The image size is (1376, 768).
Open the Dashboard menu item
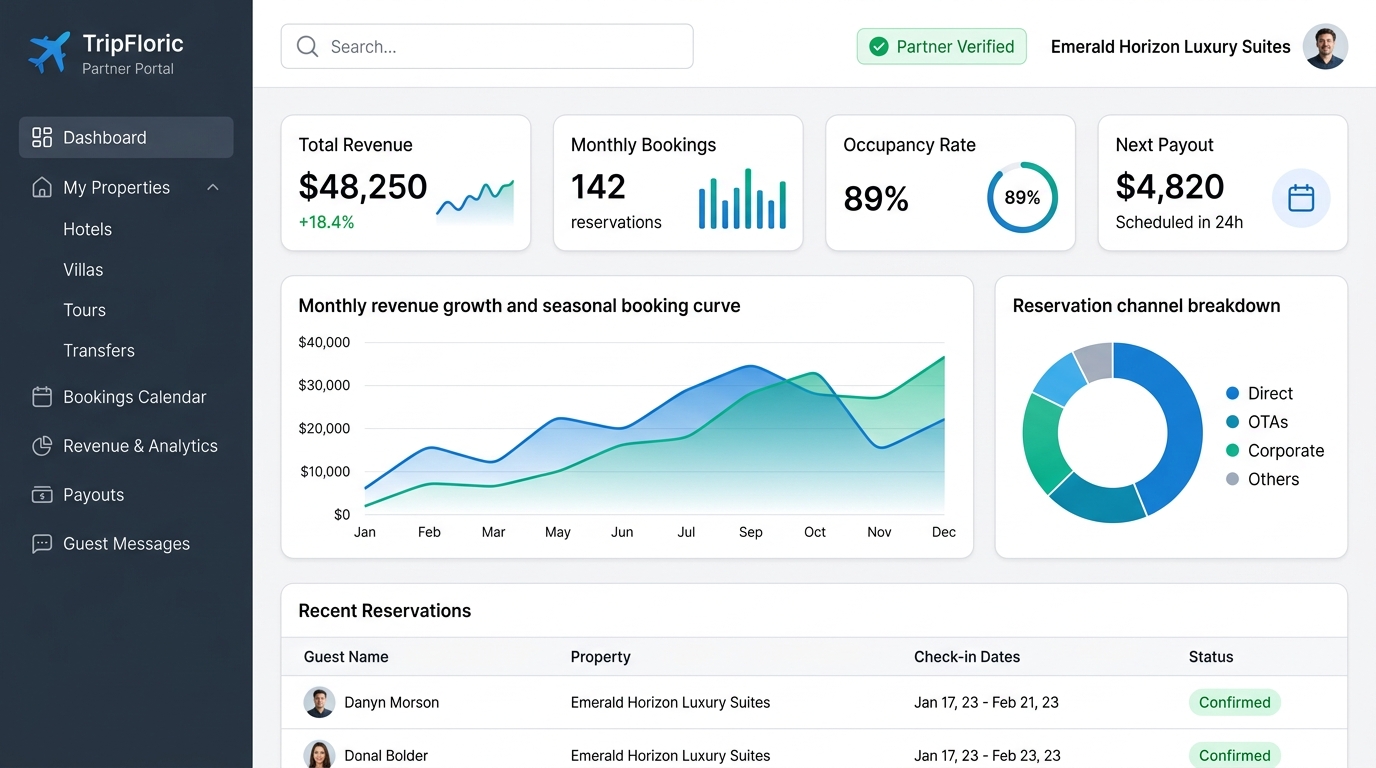click(126, 137)
